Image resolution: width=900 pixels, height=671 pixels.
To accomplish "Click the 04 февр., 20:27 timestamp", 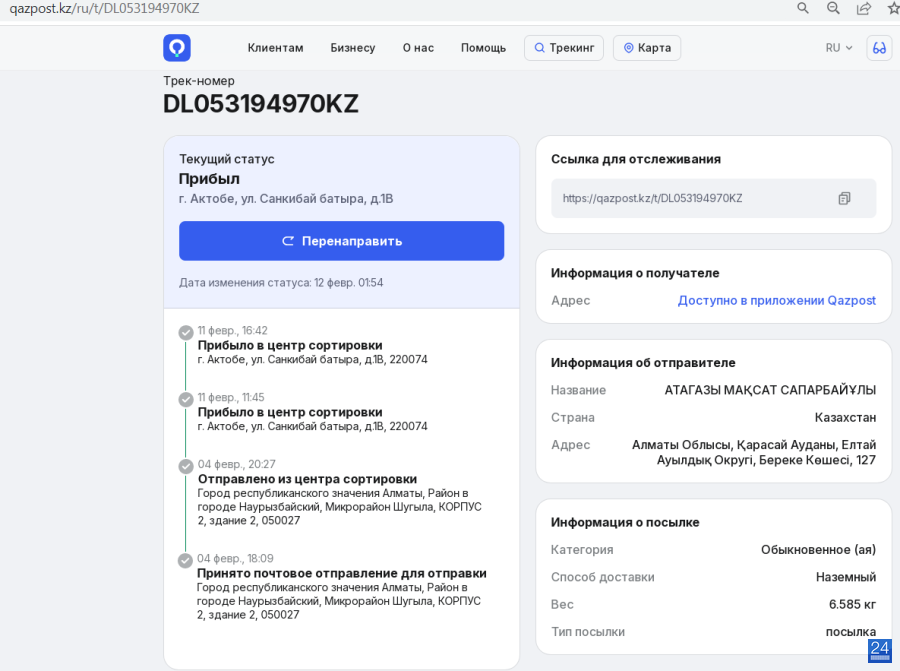I will 236,464.
